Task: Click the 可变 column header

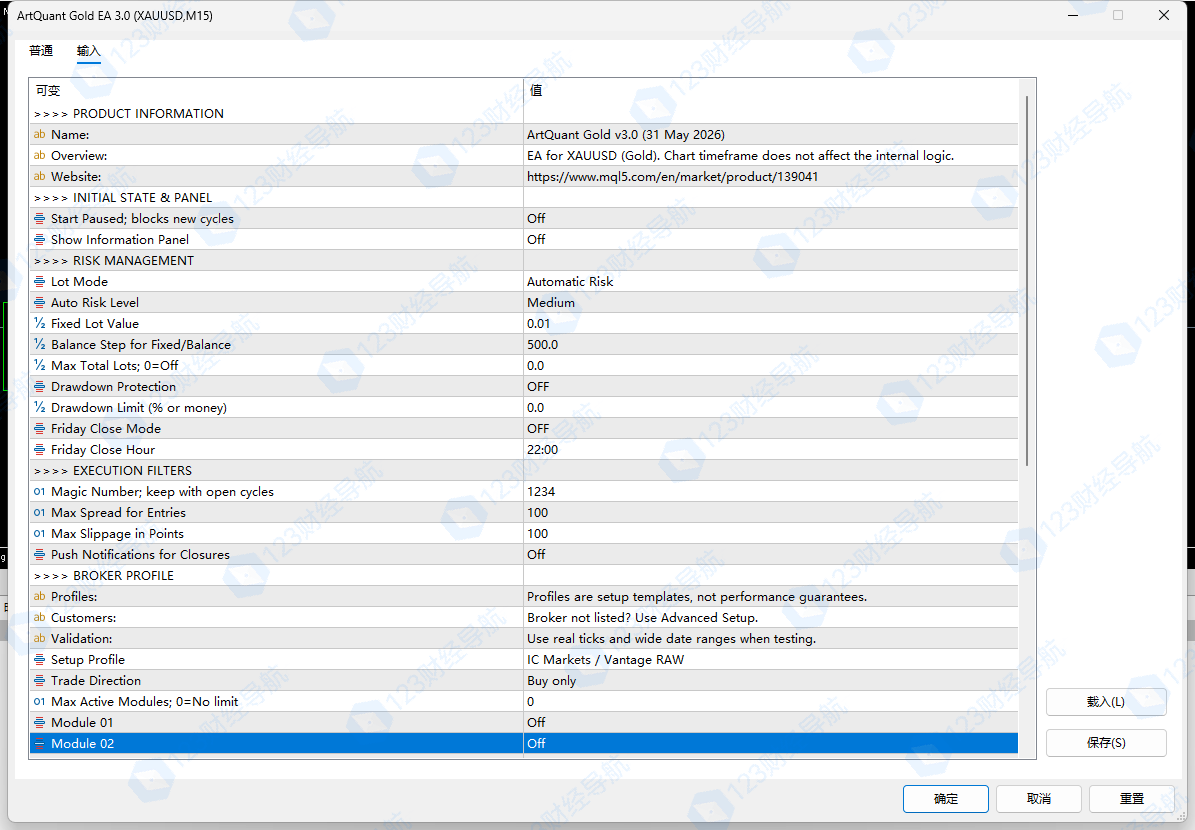Action: click(x=276, y=90)
